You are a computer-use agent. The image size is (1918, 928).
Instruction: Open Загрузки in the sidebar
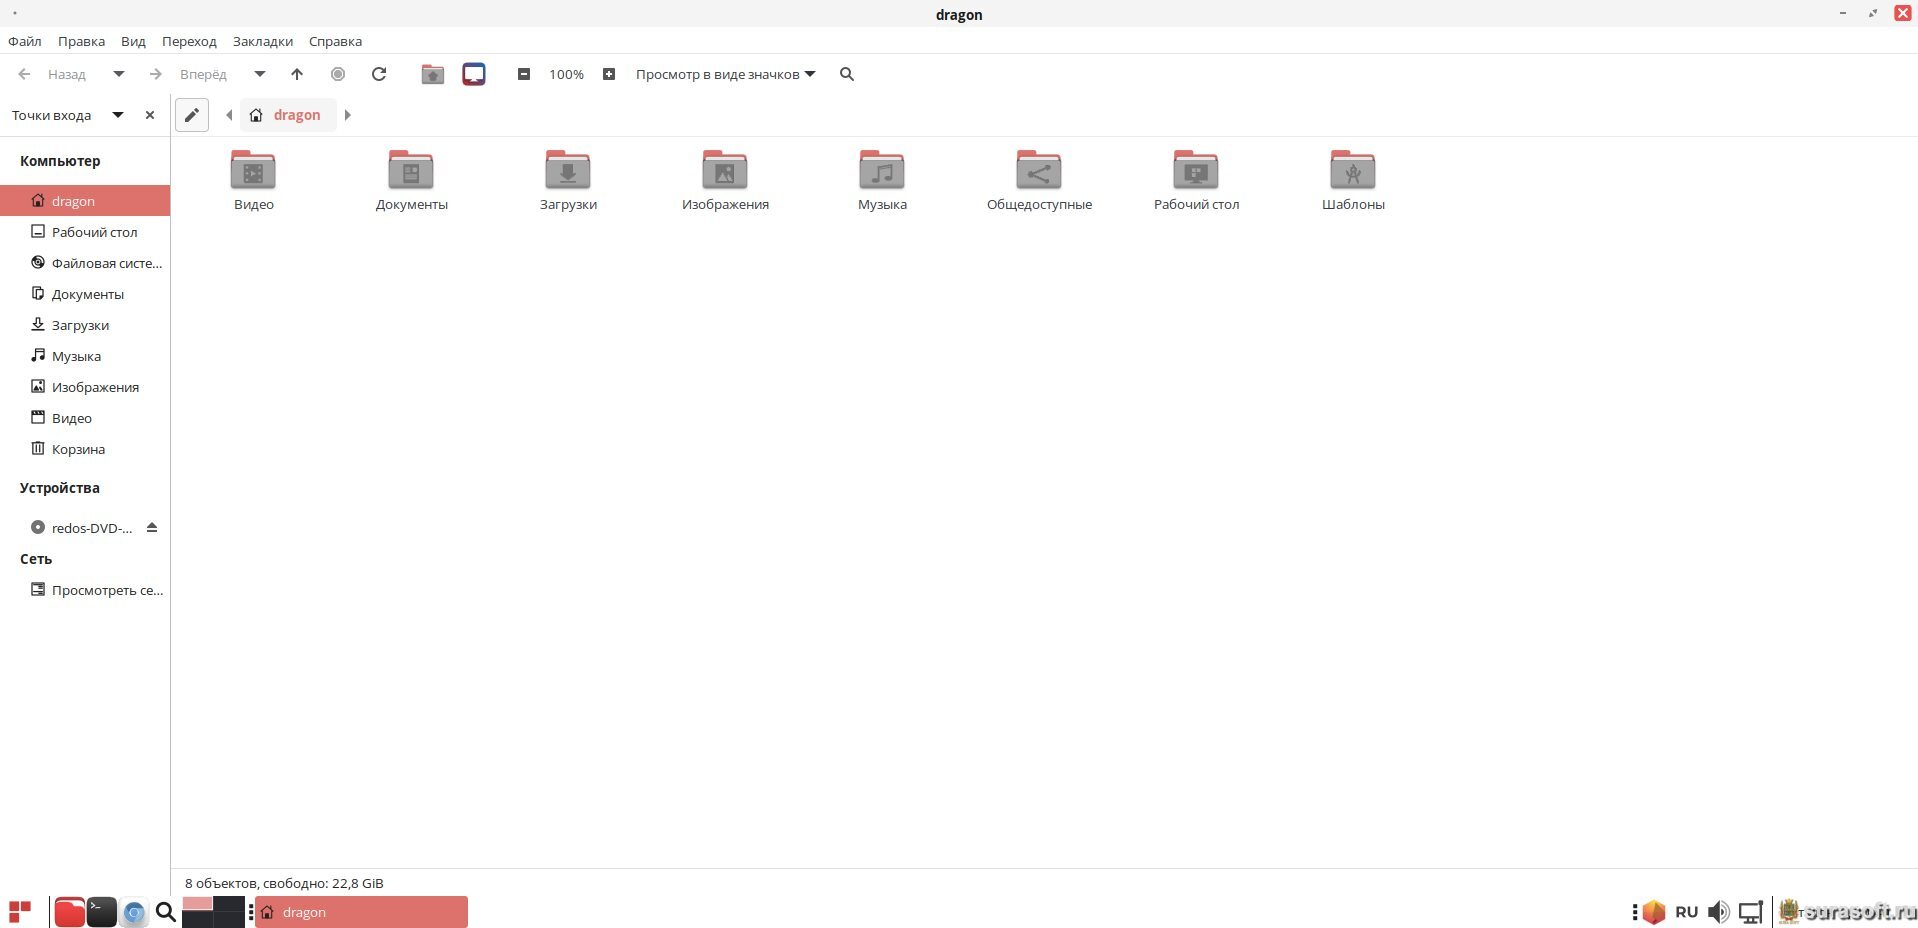[x=85, y=325]
